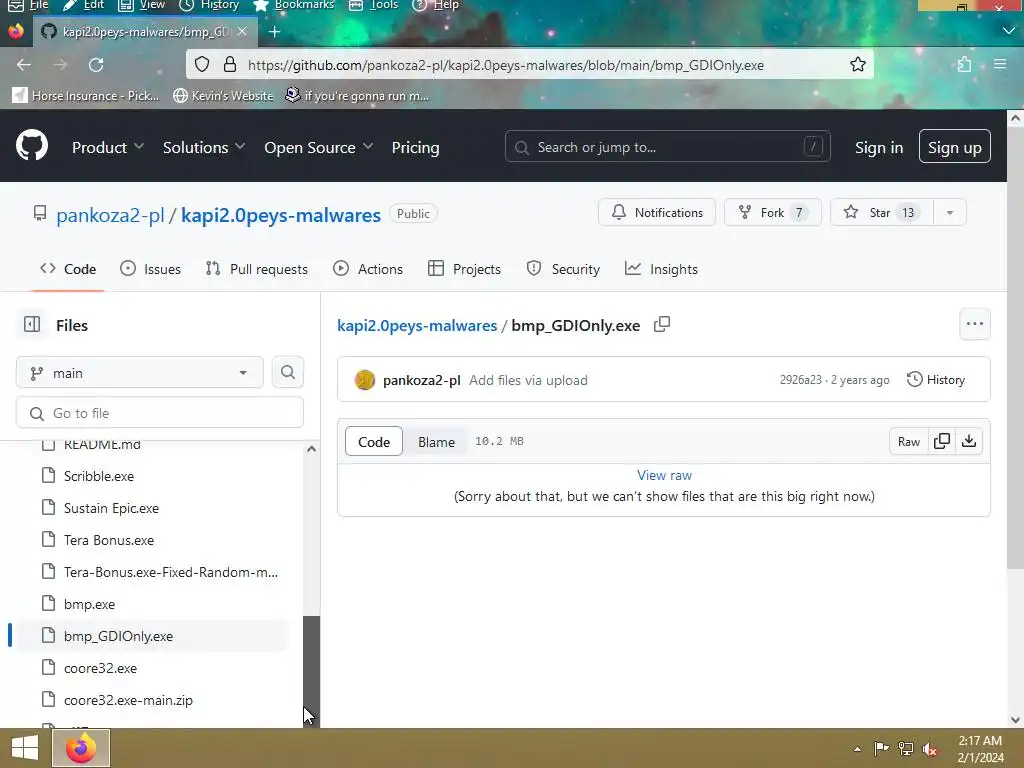Click the network tray icon
1024x768 pixels.
(x=906, y=748)
